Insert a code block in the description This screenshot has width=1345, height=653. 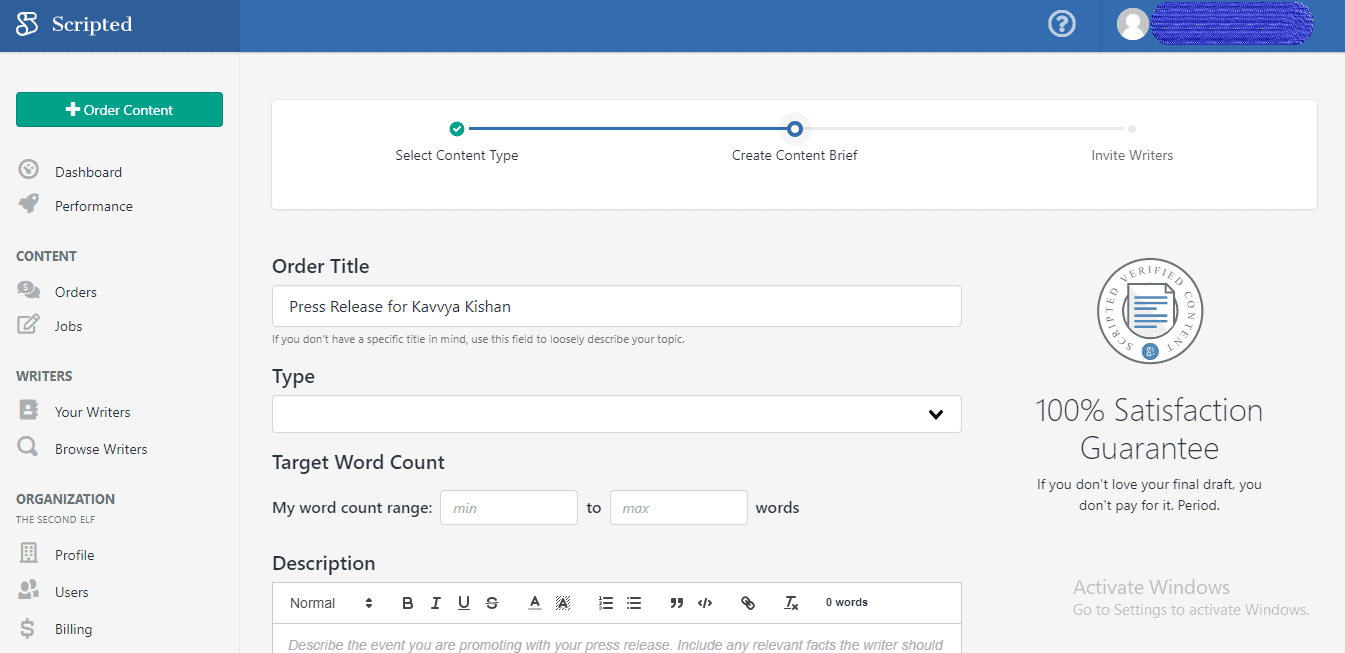[705, 603]
